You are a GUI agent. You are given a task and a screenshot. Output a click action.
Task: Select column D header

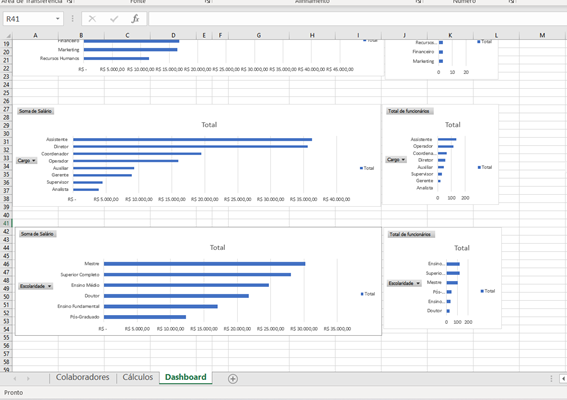click(x=173, y=35)
